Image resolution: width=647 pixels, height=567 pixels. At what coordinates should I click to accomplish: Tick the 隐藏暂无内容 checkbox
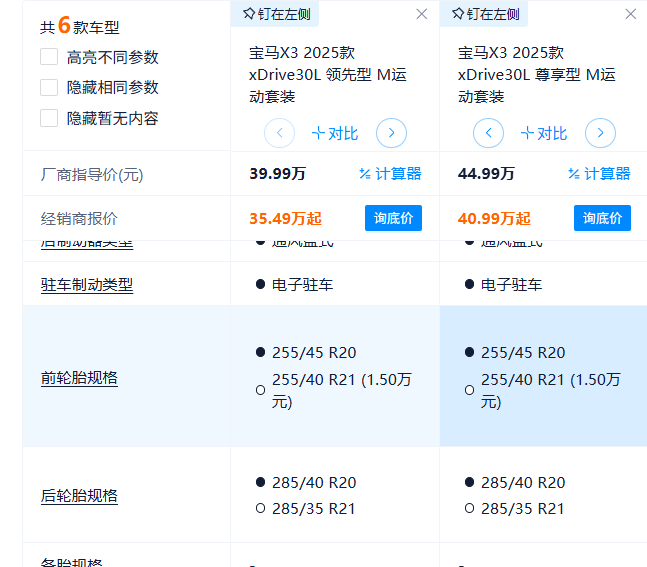[x=49, y=118]
